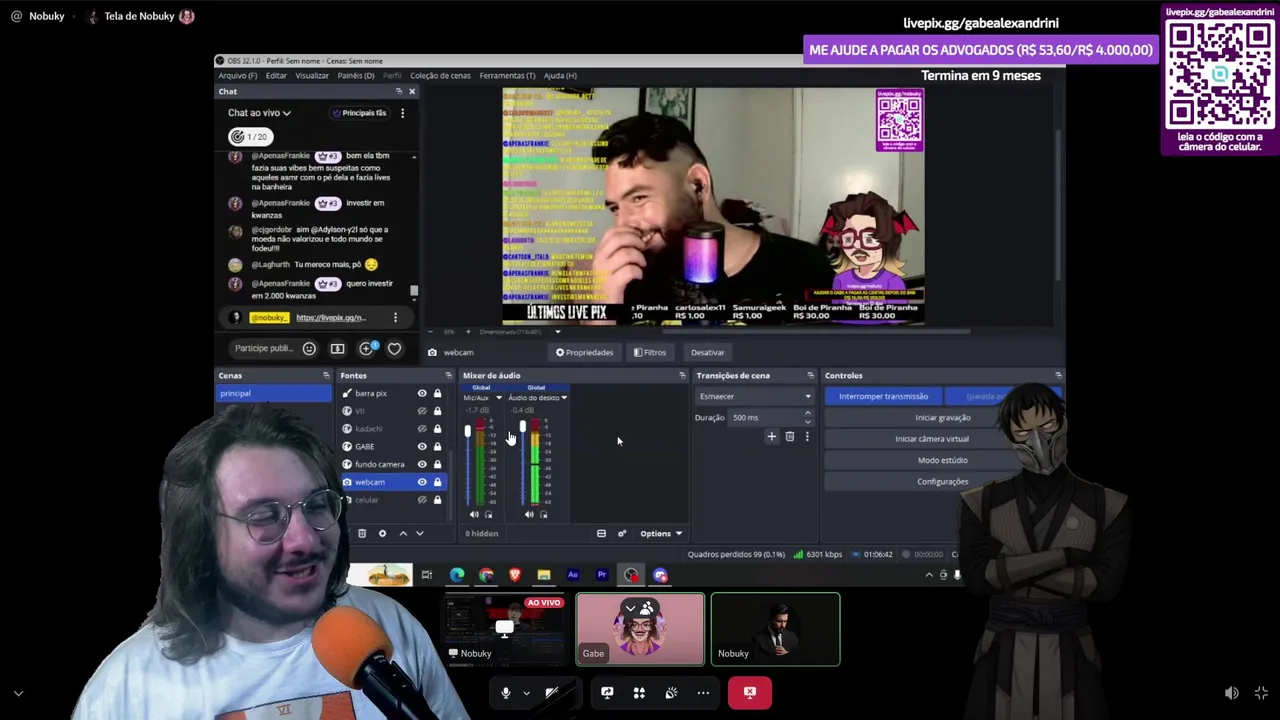Toggle desktop audio monitoring headphone icon
This screenshot has width=1280, height=720.
pos(543,514)
